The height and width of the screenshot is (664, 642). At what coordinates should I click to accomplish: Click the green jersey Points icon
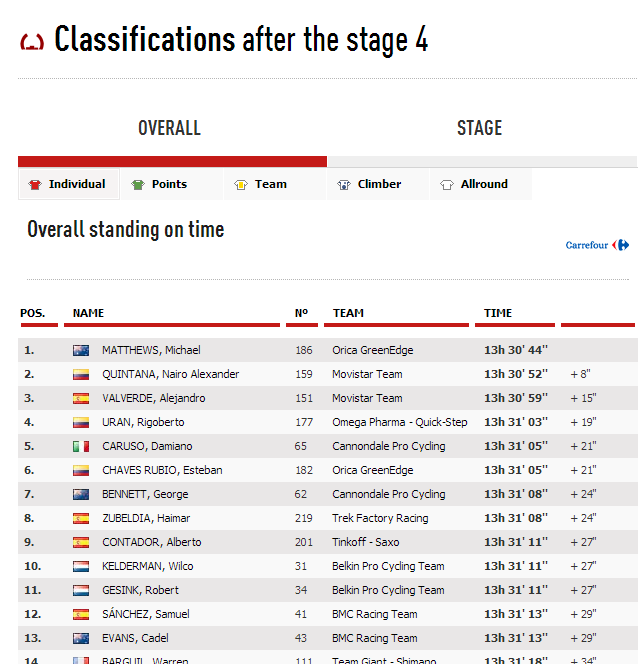click(138, 185)
